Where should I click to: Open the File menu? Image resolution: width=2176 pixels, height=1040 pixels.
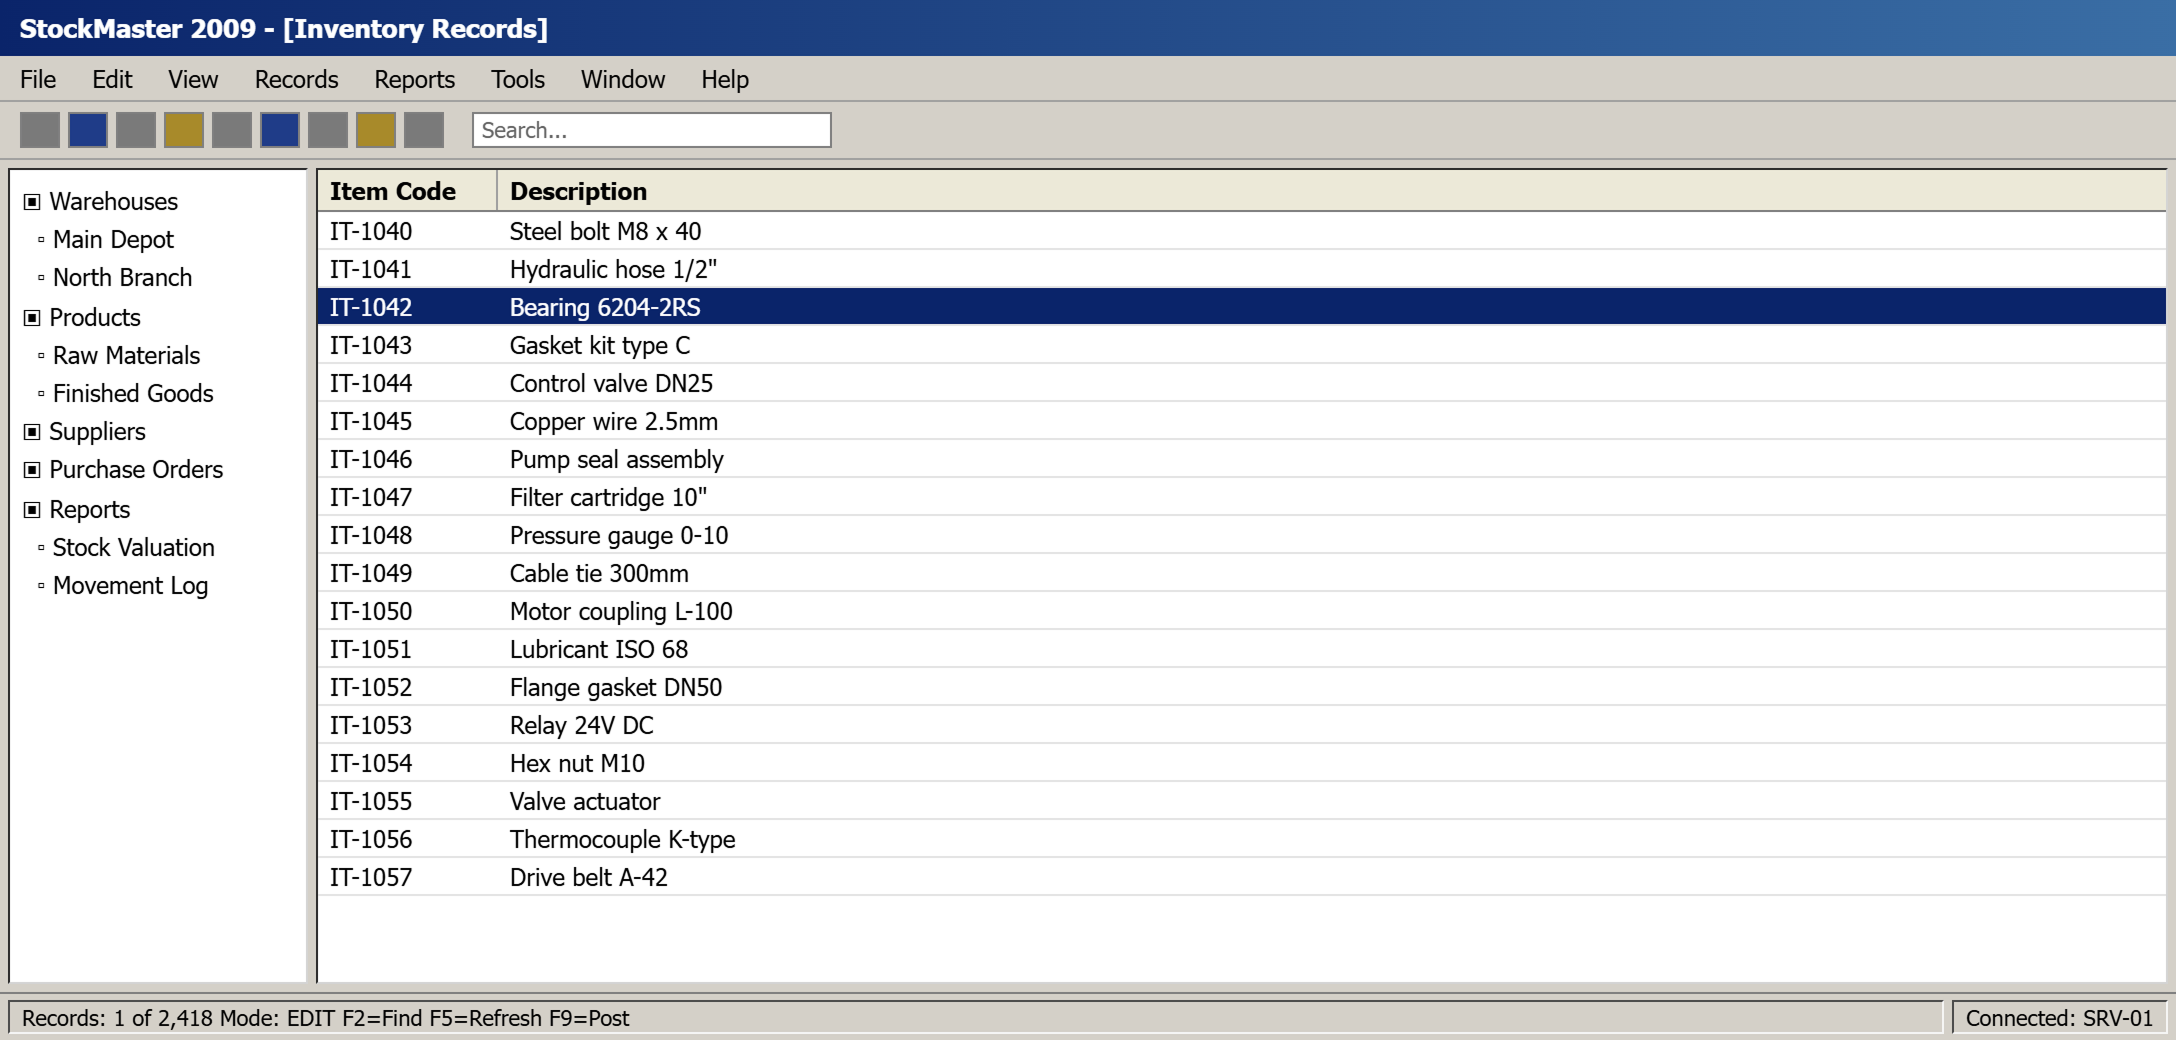pyautogui.click(x=38, y=79)
